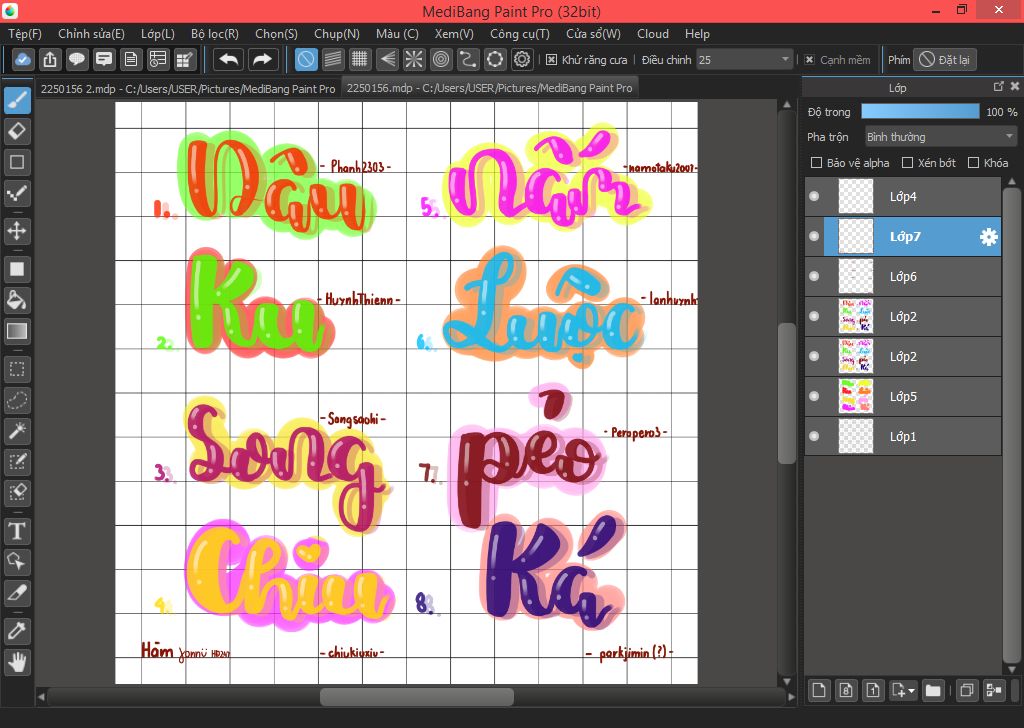Toggle Khóa checkbox
The image size is (1024, 728).
(x=973, y=163)
